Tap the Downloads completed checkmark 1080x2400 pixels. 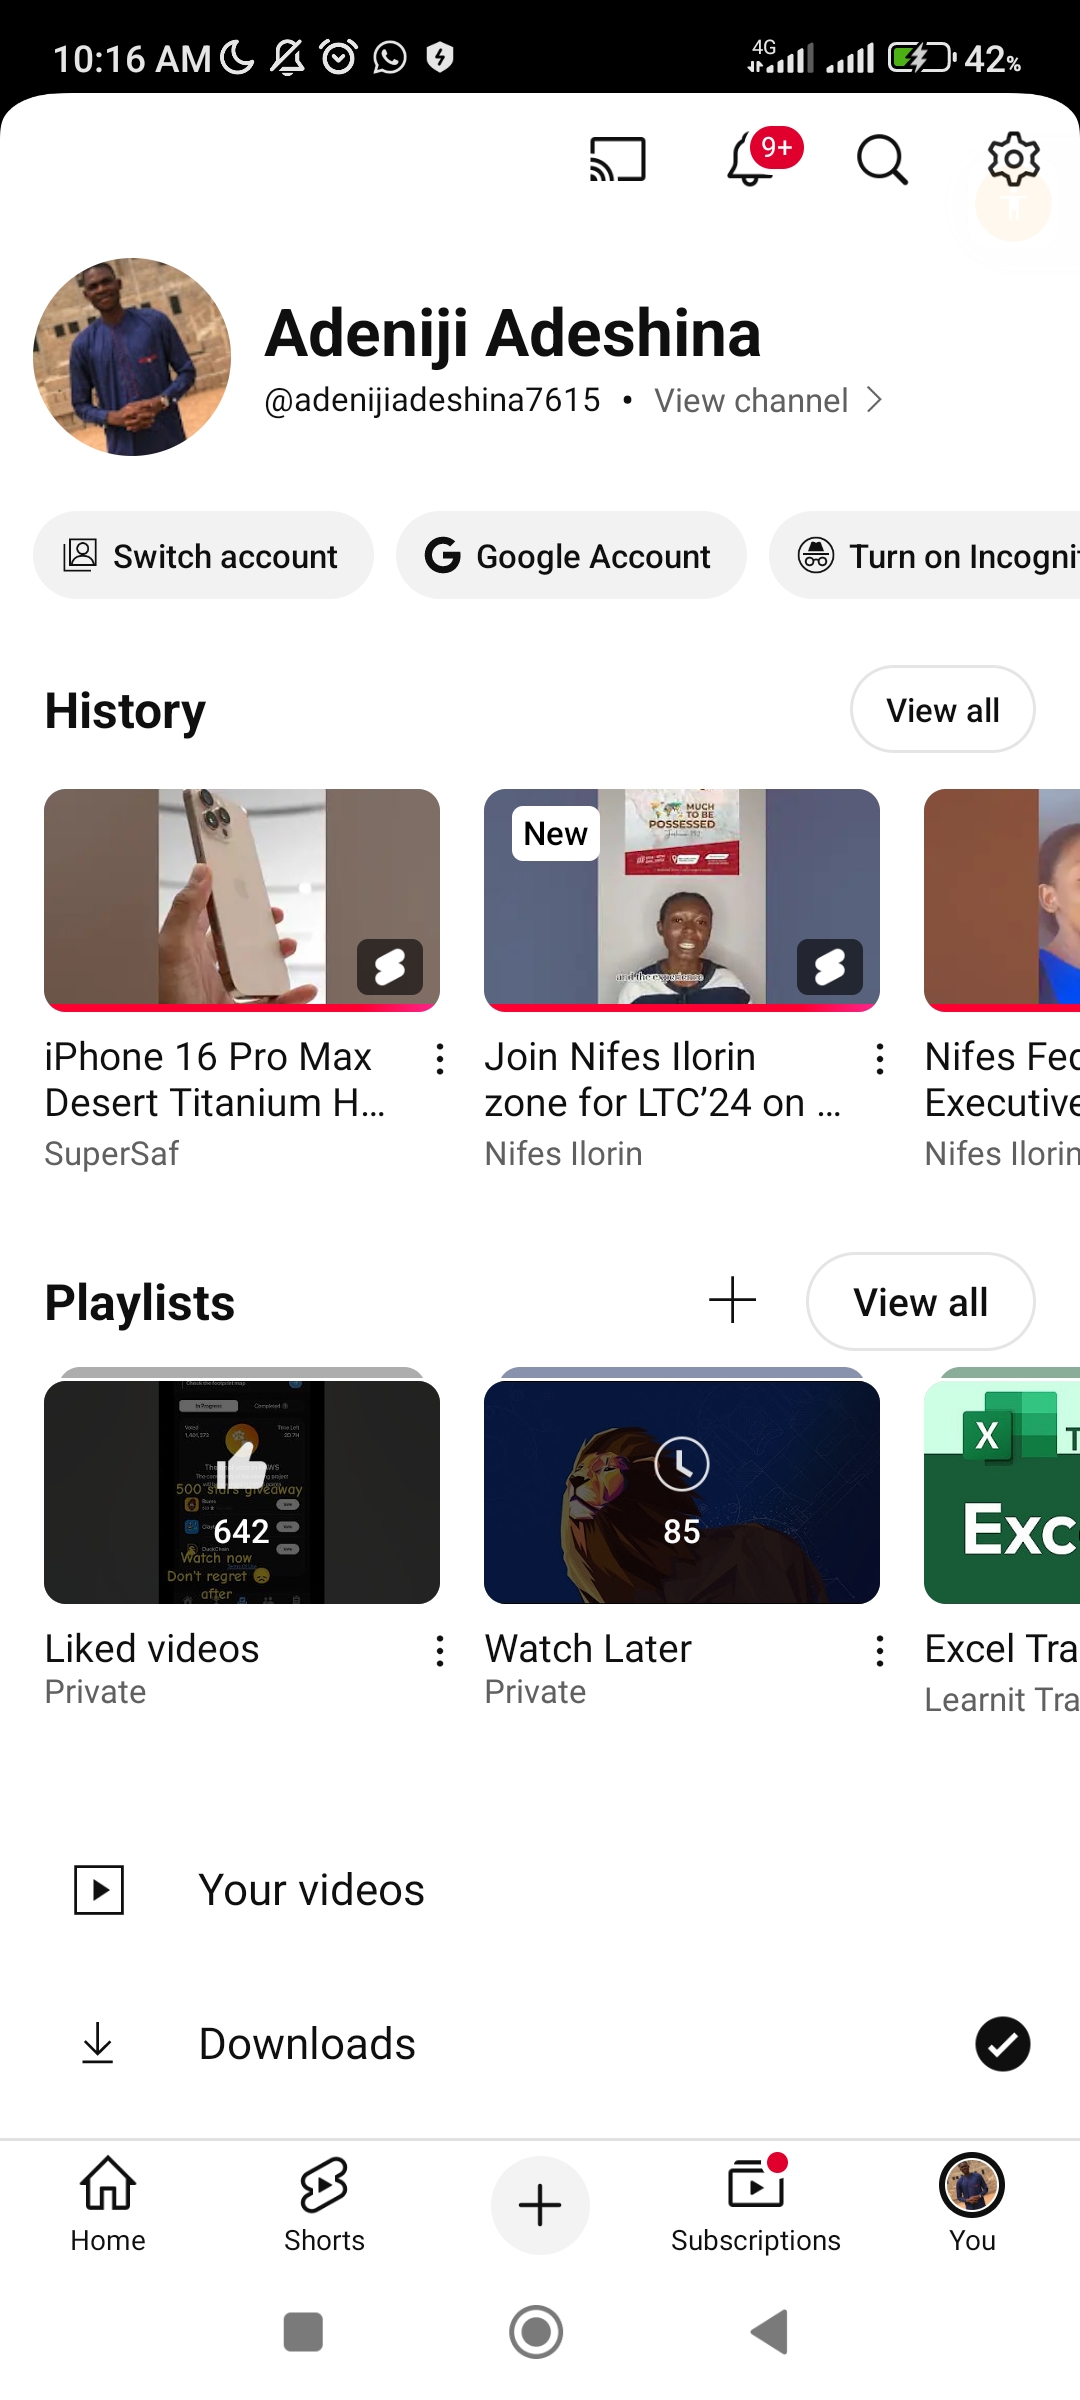click(1002, 2044)
